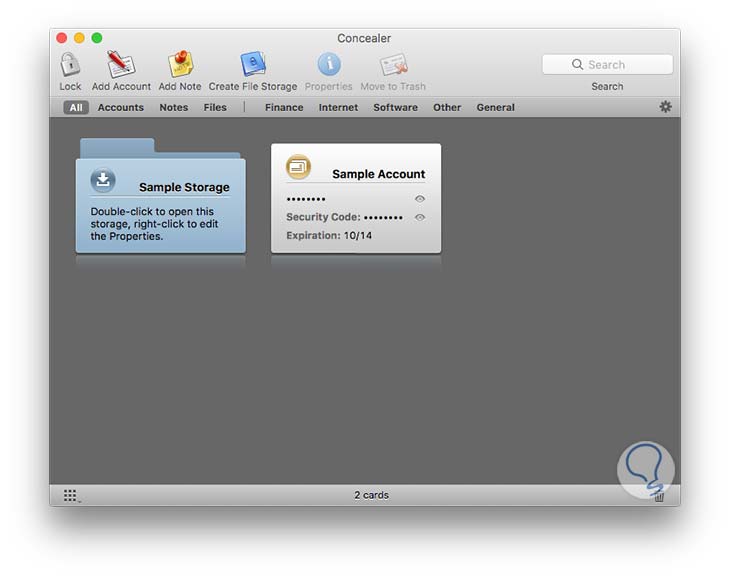Click the Security Code label
Viewport: 730px width, 577px height.
click(323, 217)
